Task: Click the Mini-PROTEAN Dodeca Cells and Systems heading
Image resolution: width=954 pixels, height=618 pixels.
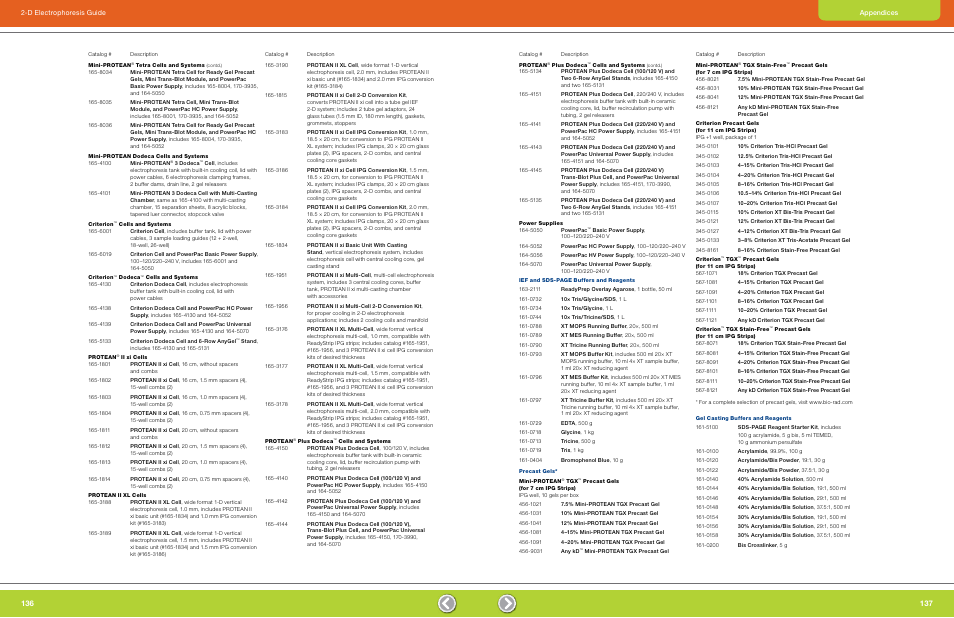Action: coord(148,156)
